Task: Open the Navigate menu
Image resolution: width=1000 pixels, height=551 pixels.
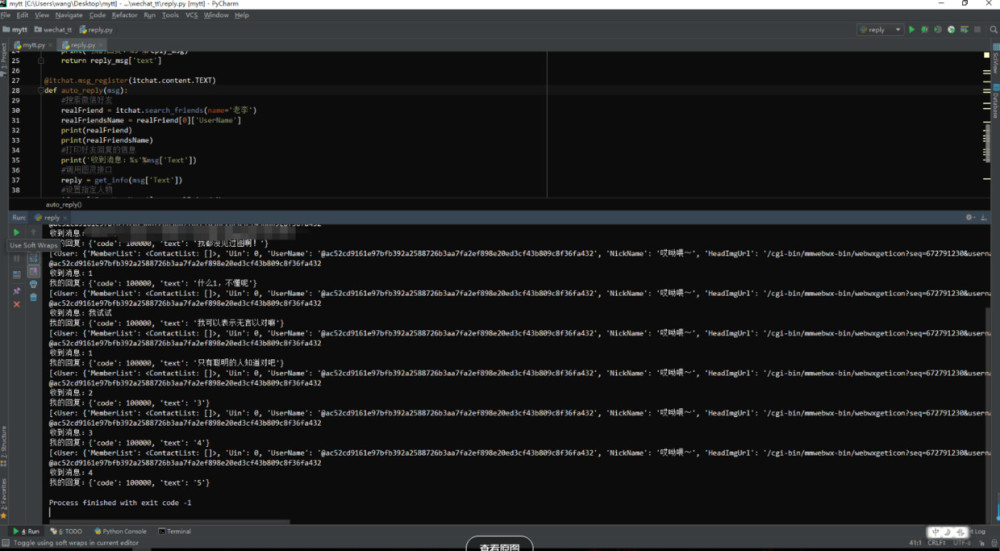Action: [x=69, y=15]
